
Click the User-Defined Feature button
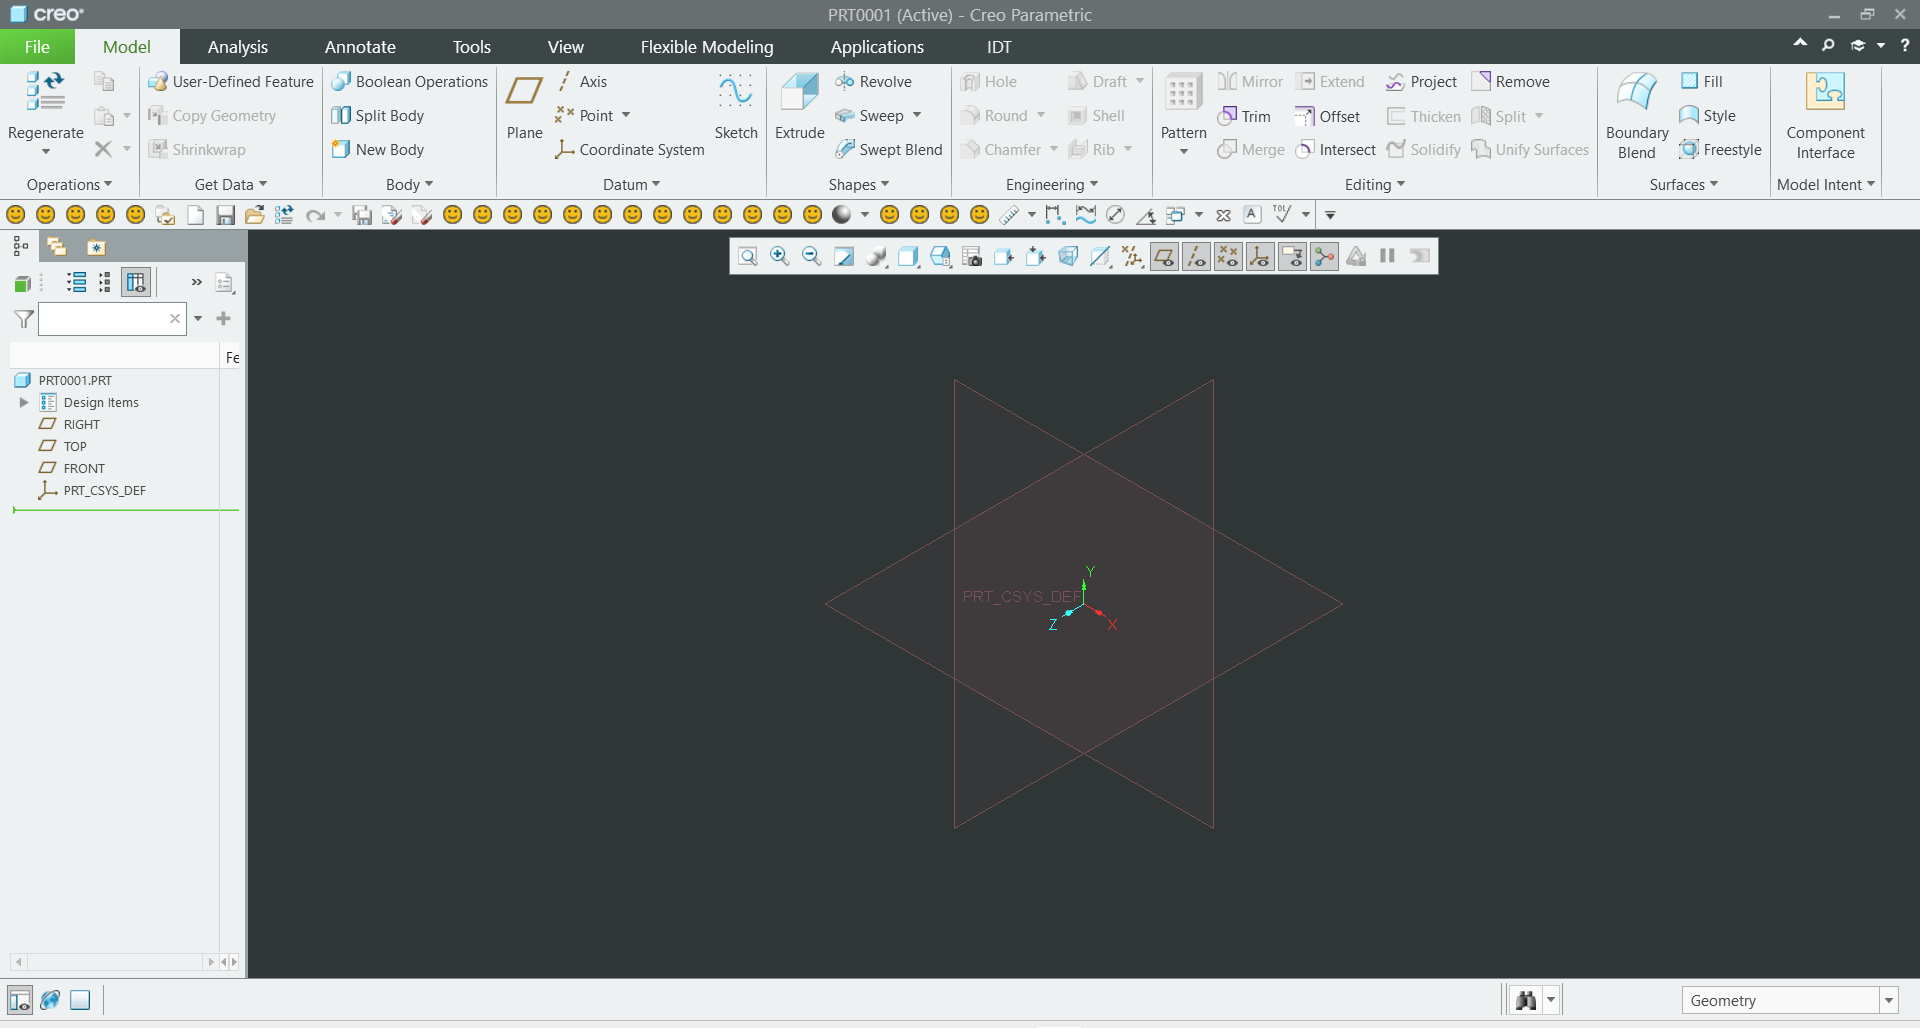pyautogui.click(x=231, y=82)
